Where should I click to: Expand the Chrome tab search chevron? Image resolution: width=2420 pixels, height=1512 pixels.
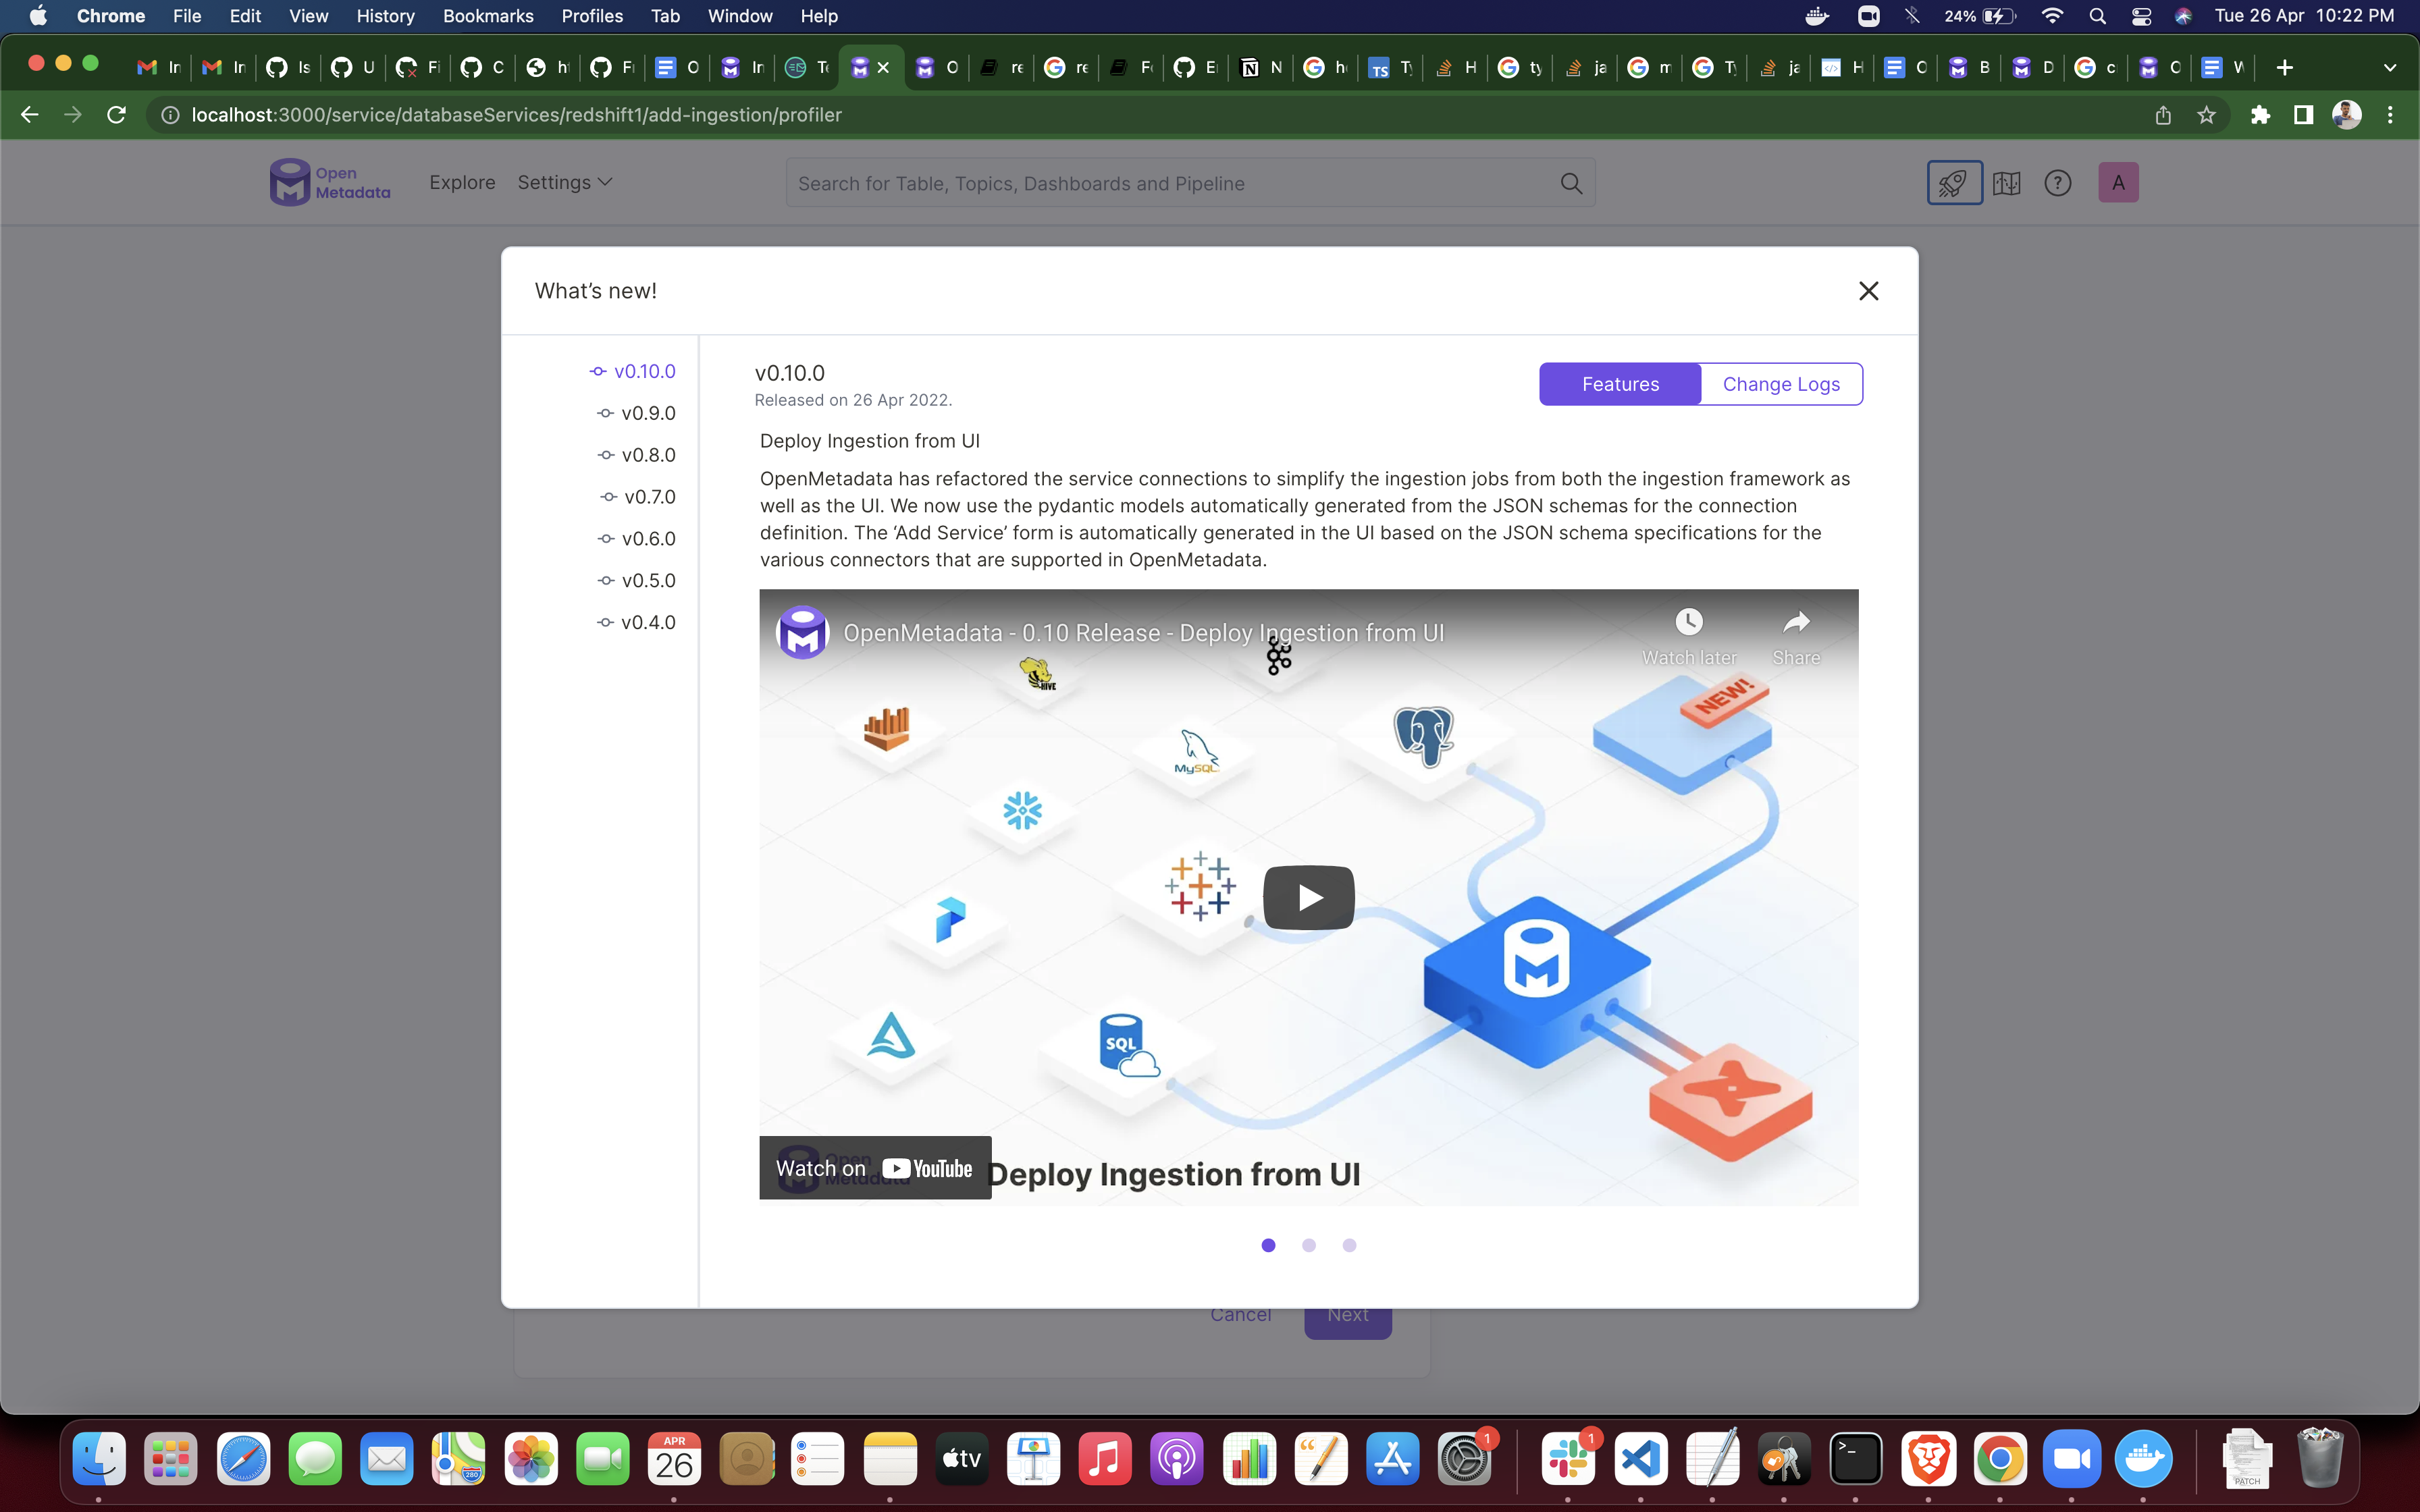pos(2389,67)
